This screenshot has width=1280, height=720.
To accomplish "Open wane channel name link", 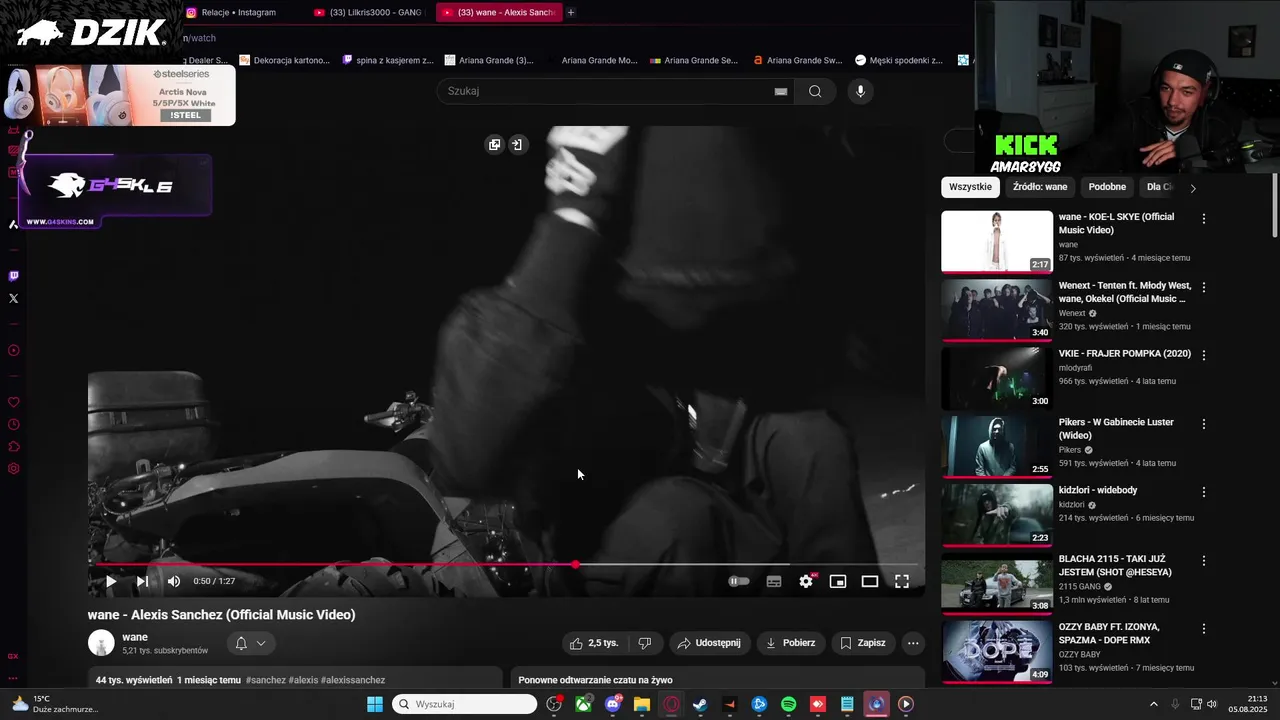I will point(135,637).
